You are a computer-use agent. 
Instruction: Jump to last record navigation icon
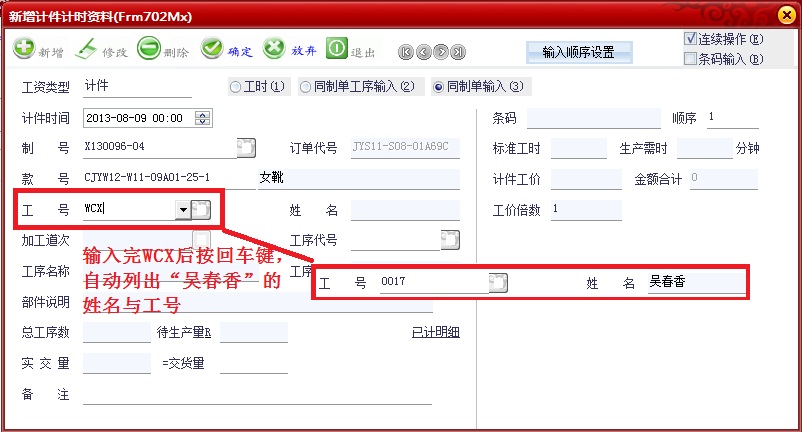click(458, 52)
